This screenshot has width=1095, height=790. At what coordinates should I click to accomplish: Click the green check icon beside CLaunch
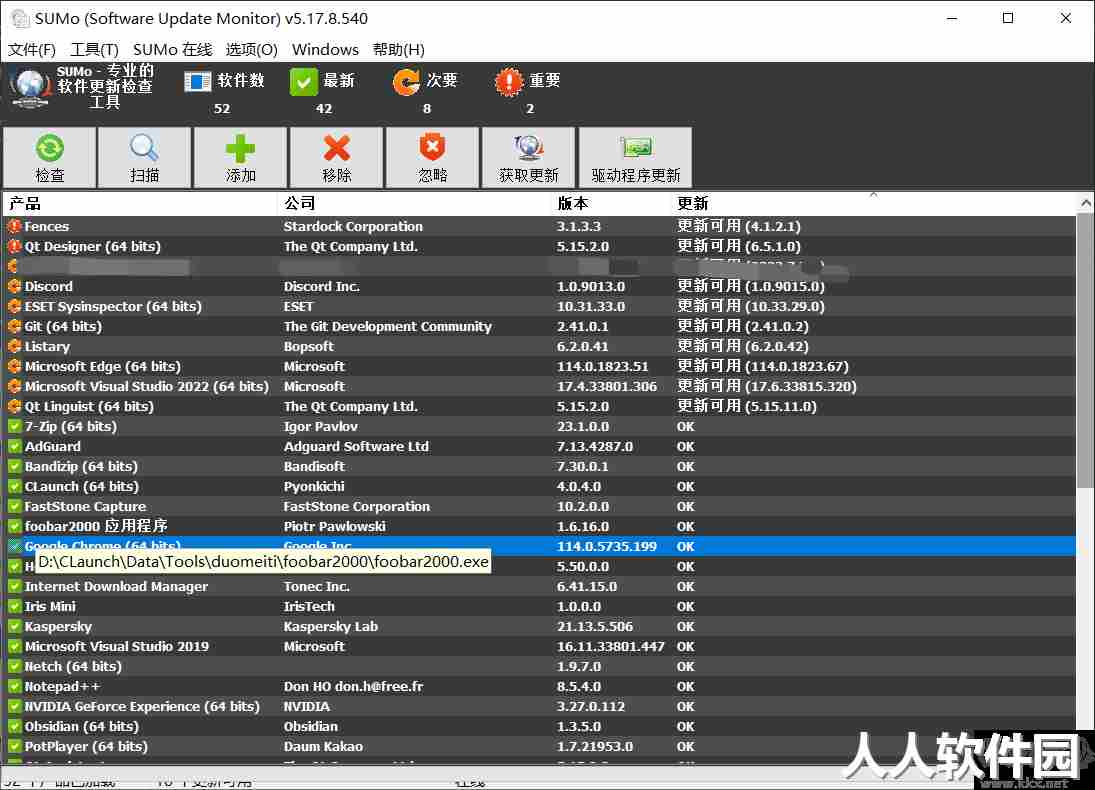(x=14, y=487)
